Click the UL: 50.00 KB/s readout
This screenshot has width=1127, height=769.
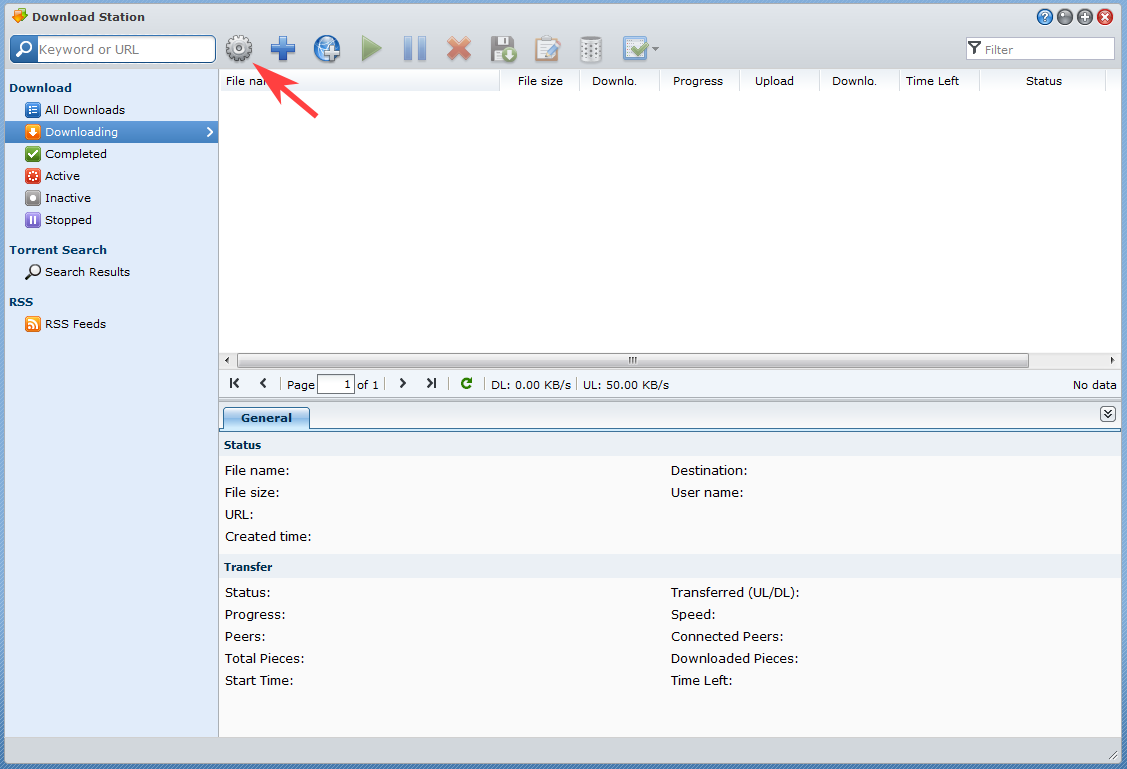pyautogui.click(x=625, y=384)
